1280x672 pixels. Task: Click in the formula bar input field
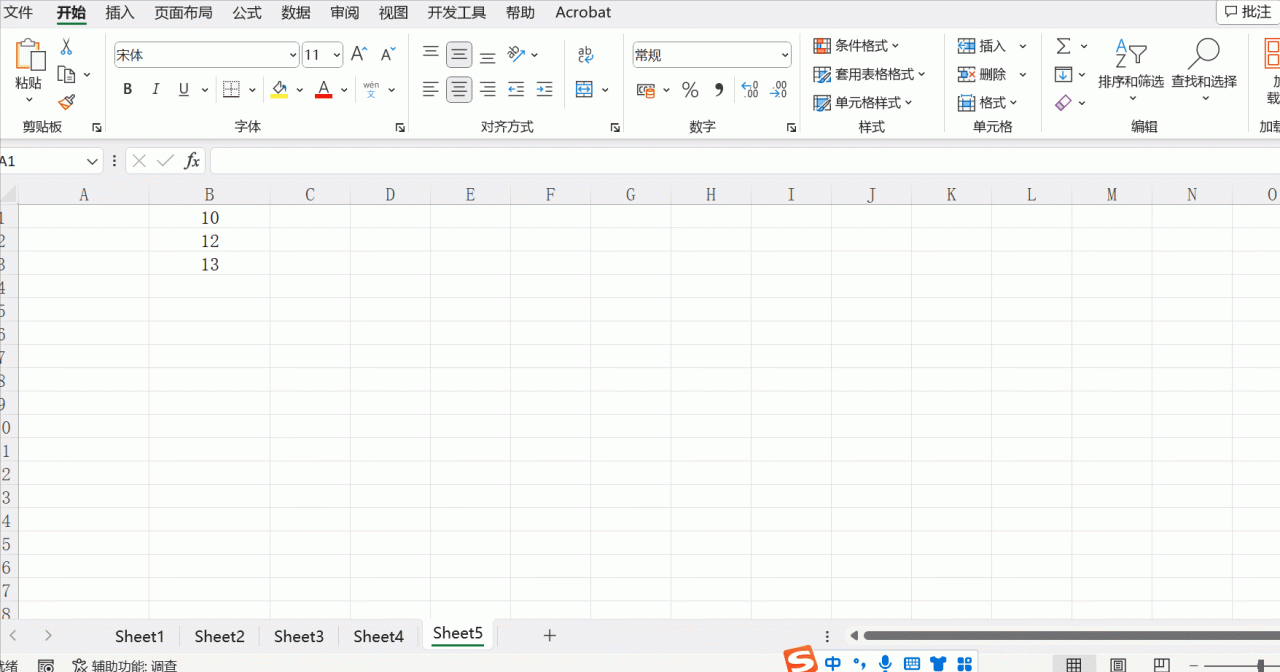point(745,160)
